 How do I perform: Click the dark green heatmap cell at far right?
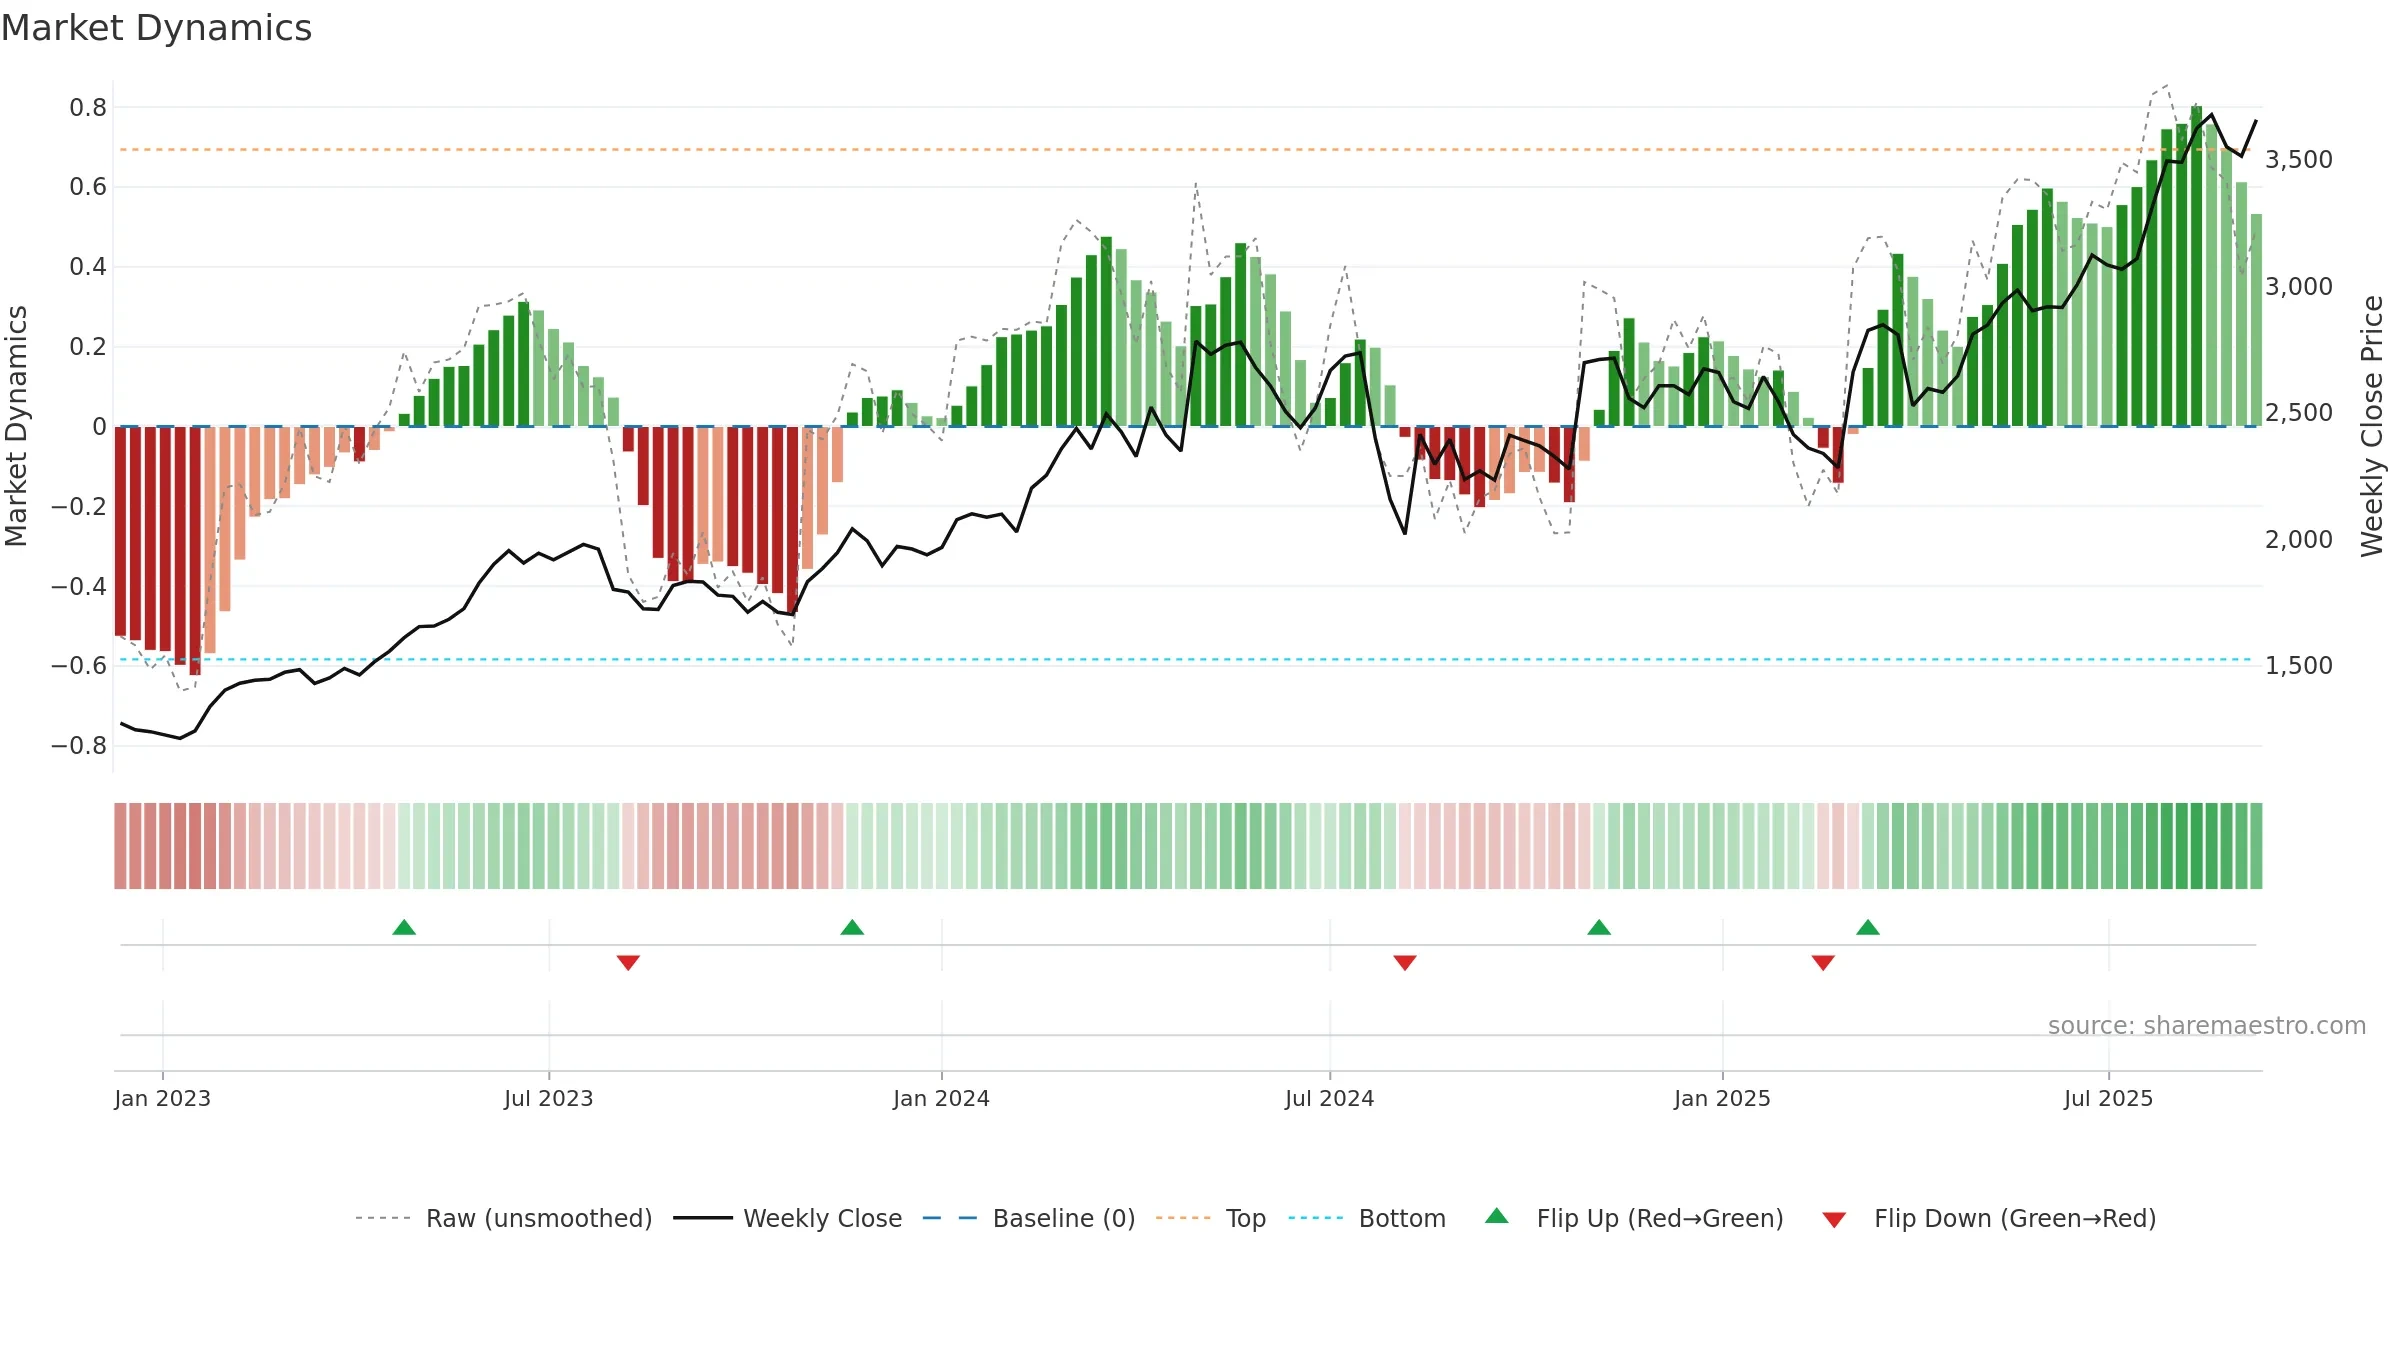[2256, 846]
